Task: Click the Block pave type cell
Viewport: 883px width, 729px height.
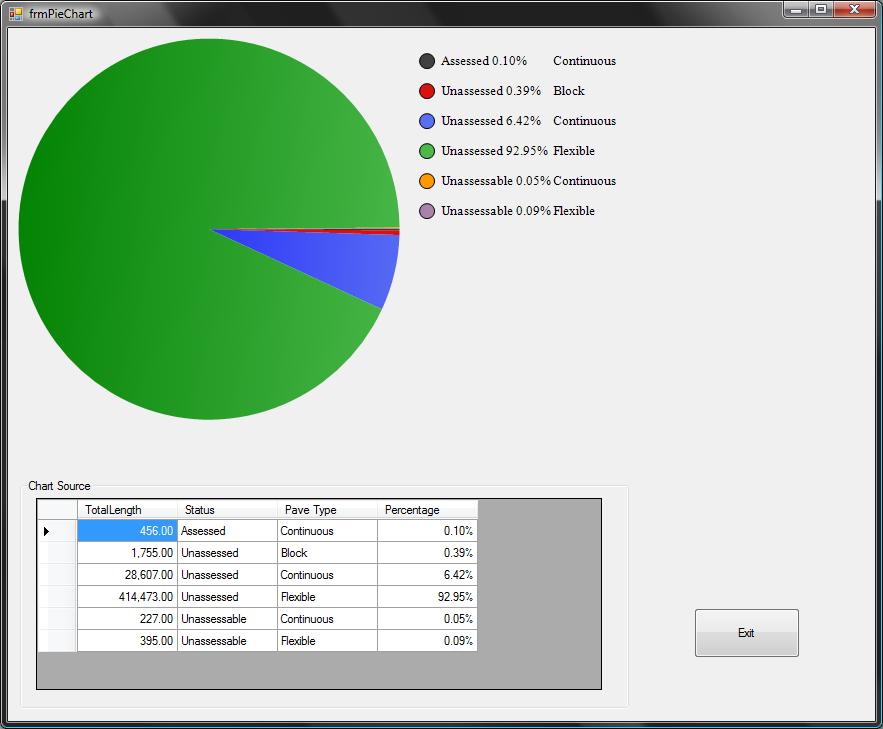Action: click(327, 553)
